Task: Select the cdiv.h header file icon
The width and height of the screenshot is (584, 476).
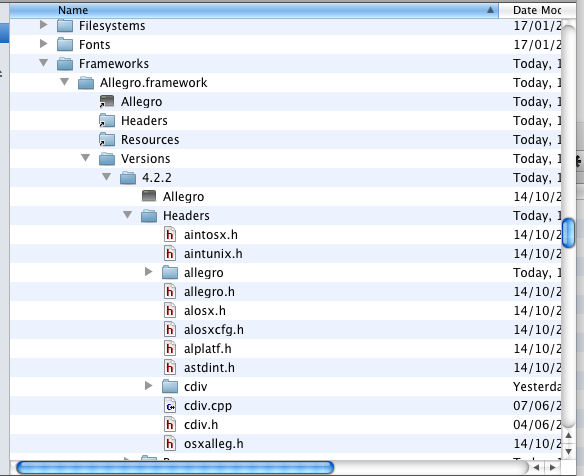Action: 170,425
